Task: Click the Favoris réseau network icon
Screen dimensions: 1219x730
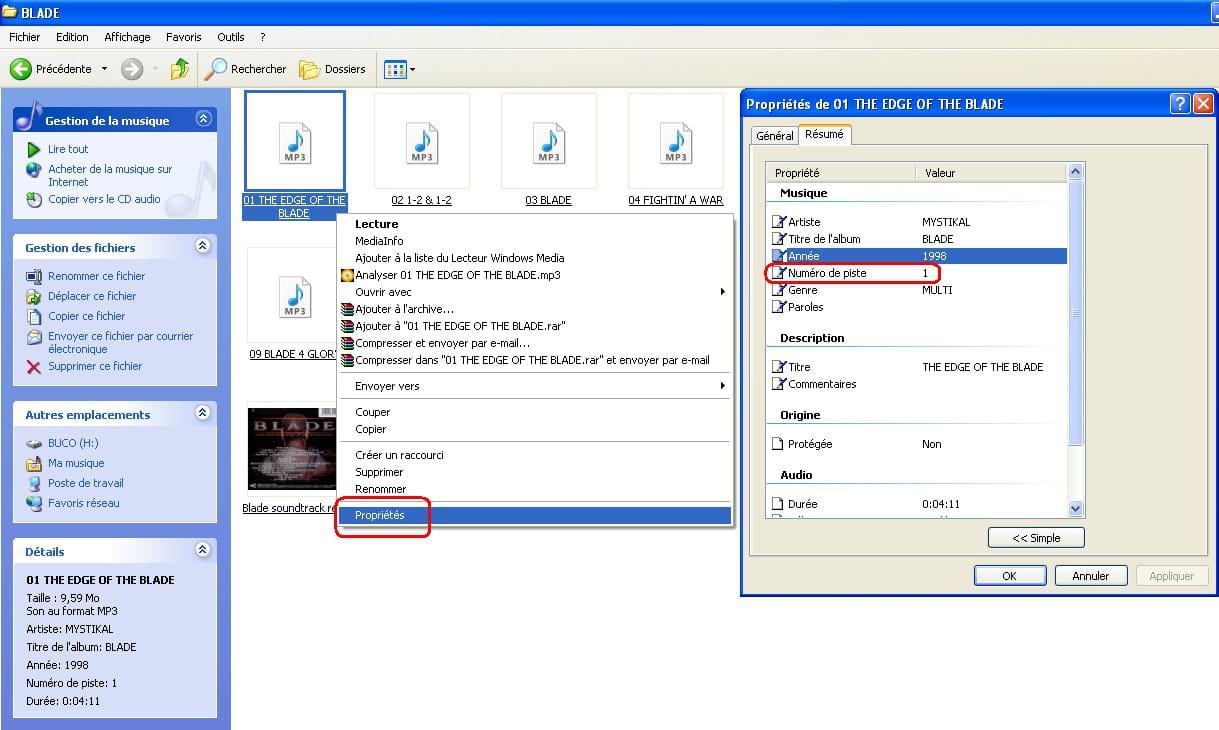Action: 34,503
